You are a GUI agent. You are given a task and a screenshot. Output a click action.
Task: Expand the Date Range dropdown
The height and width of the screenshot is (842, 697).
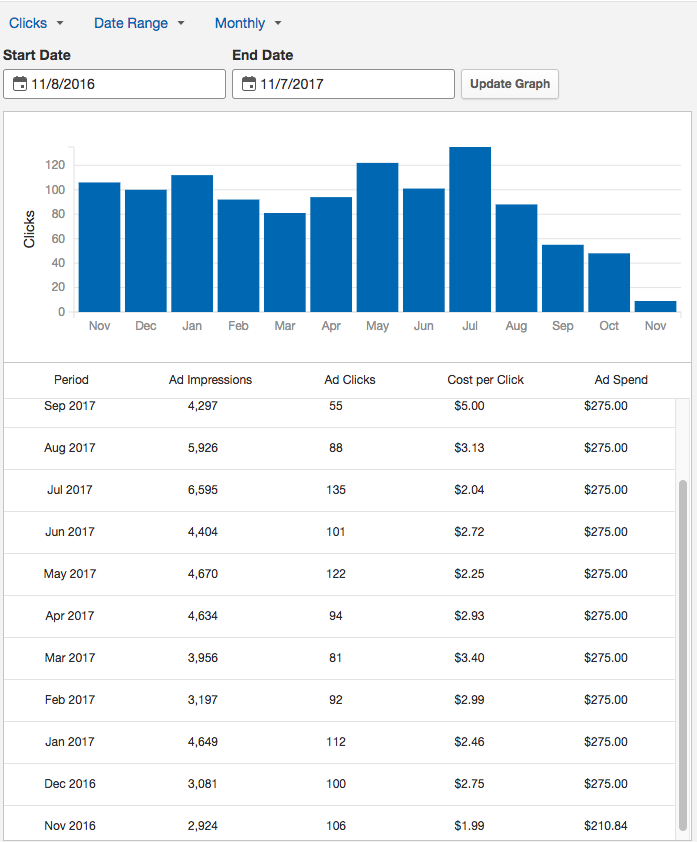pos(139,23)
